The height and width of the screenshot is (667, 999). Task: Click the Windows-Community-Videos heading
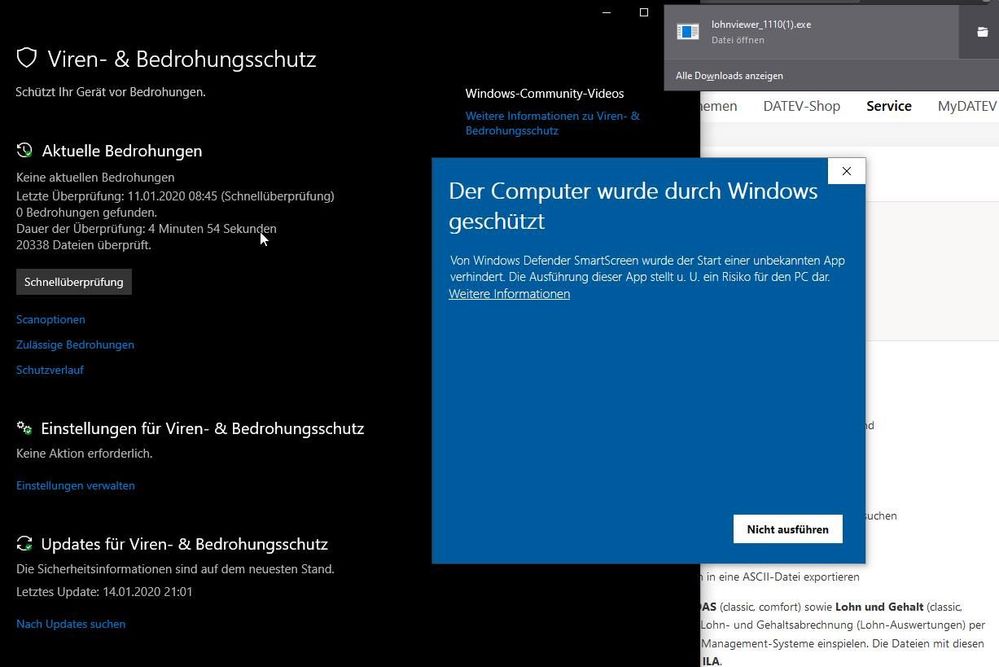point(545,93)
